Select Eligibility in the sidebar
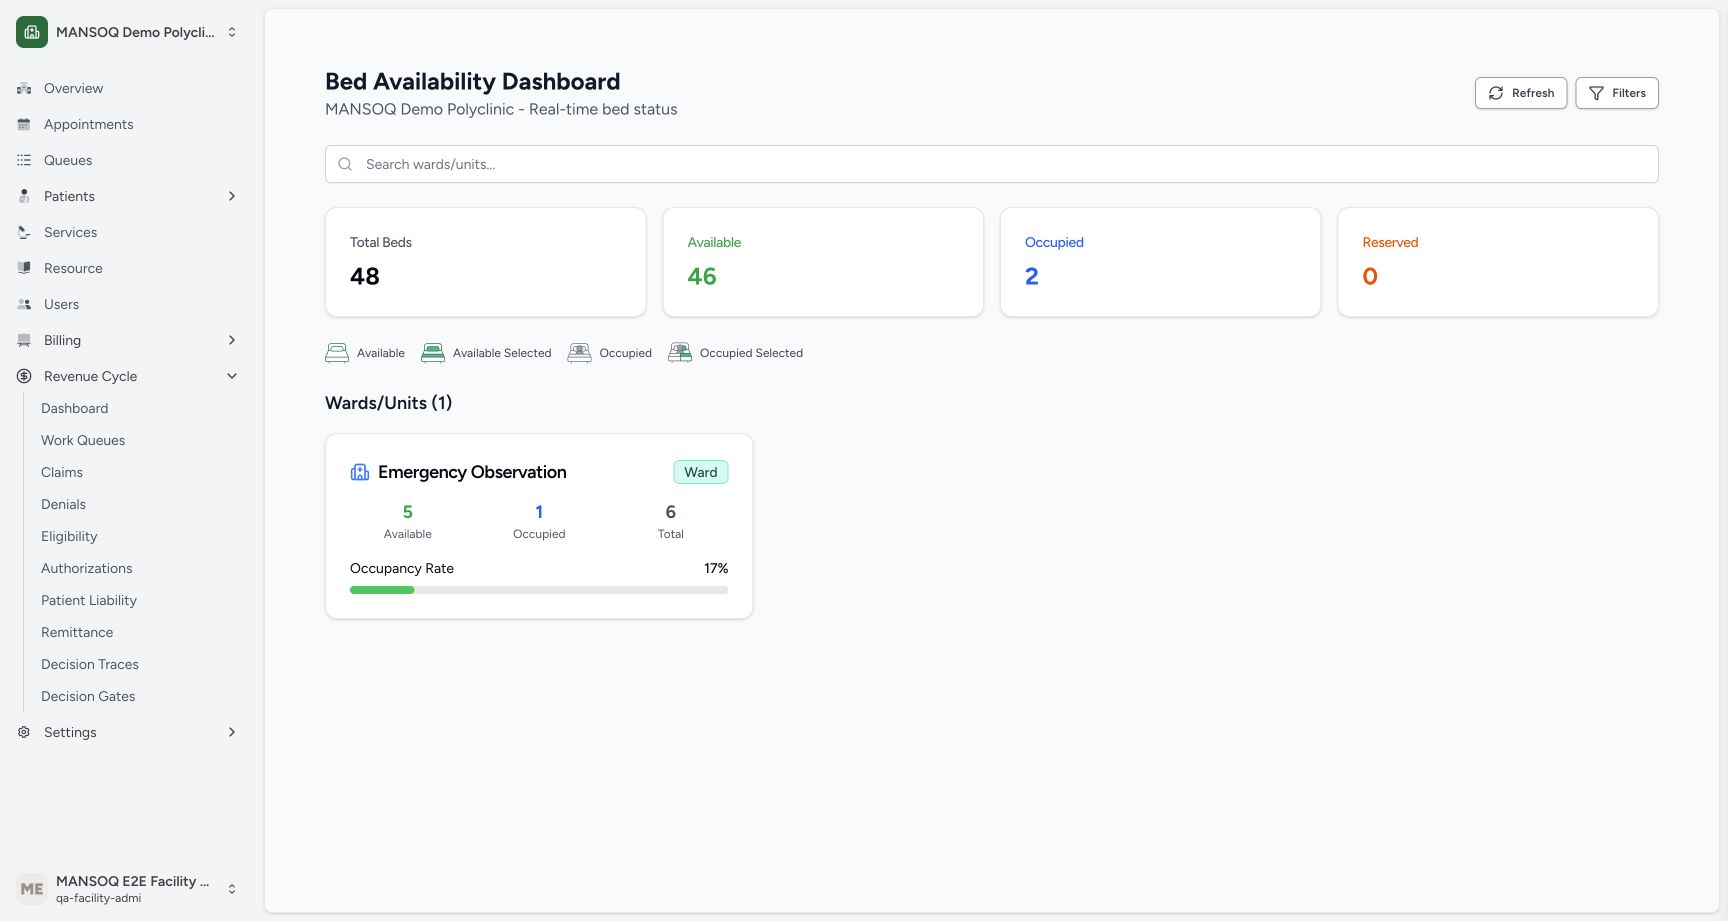The image size is (1728, 921). pyautogui.click(x=69, y=537)
